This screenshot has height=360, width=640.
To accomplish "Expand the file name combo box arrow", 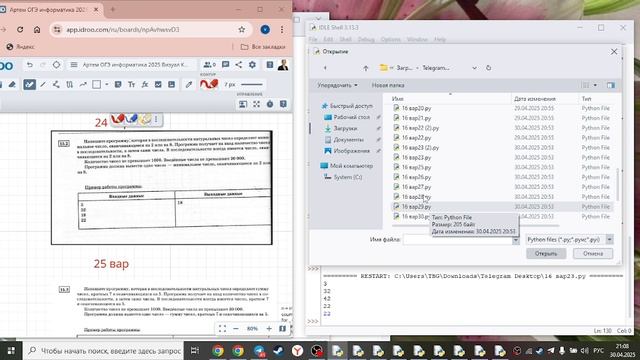I will 516,240.
